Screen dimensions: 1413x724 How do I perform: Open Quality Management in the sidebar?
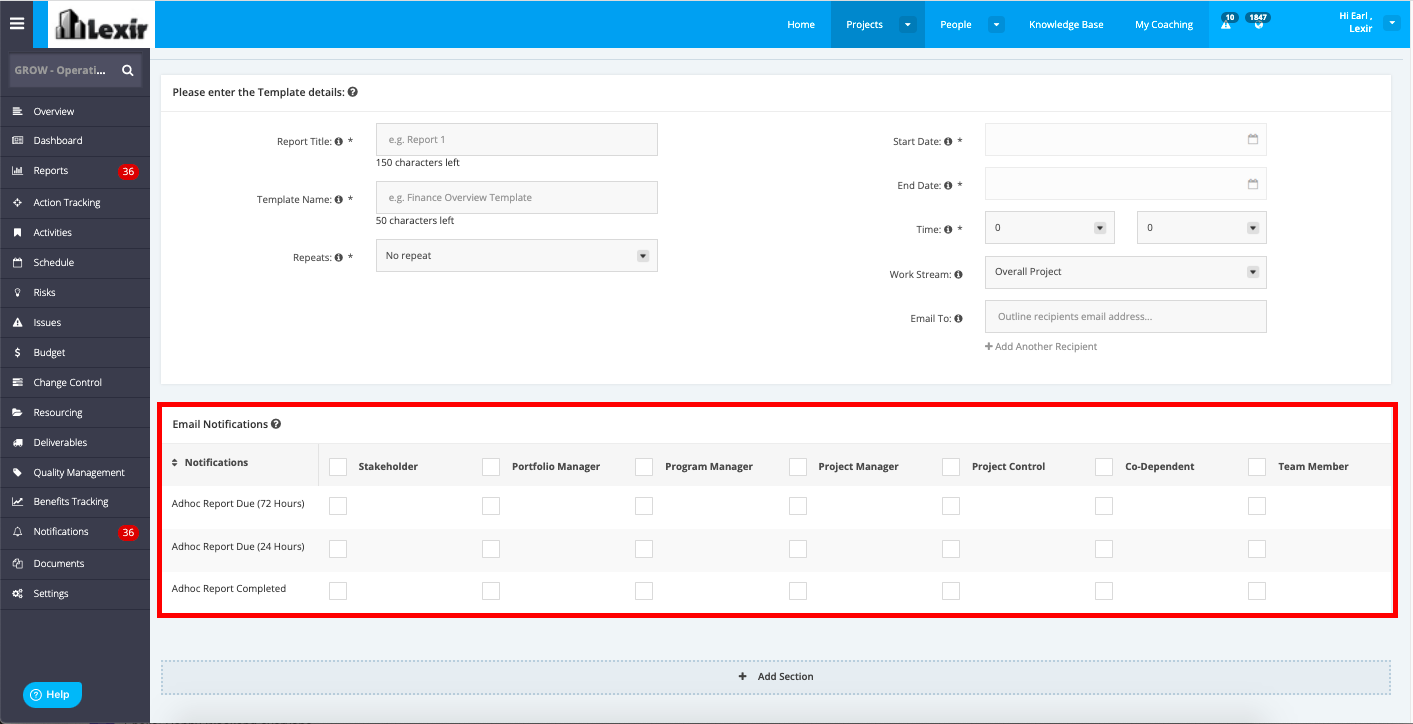coord(75,473)
